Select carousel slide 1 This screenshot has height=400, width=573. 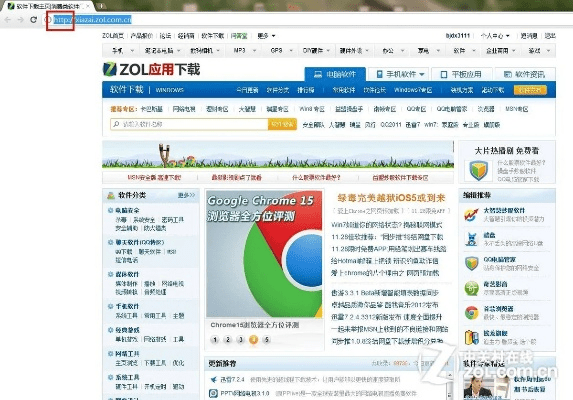(x=215, y=339)
